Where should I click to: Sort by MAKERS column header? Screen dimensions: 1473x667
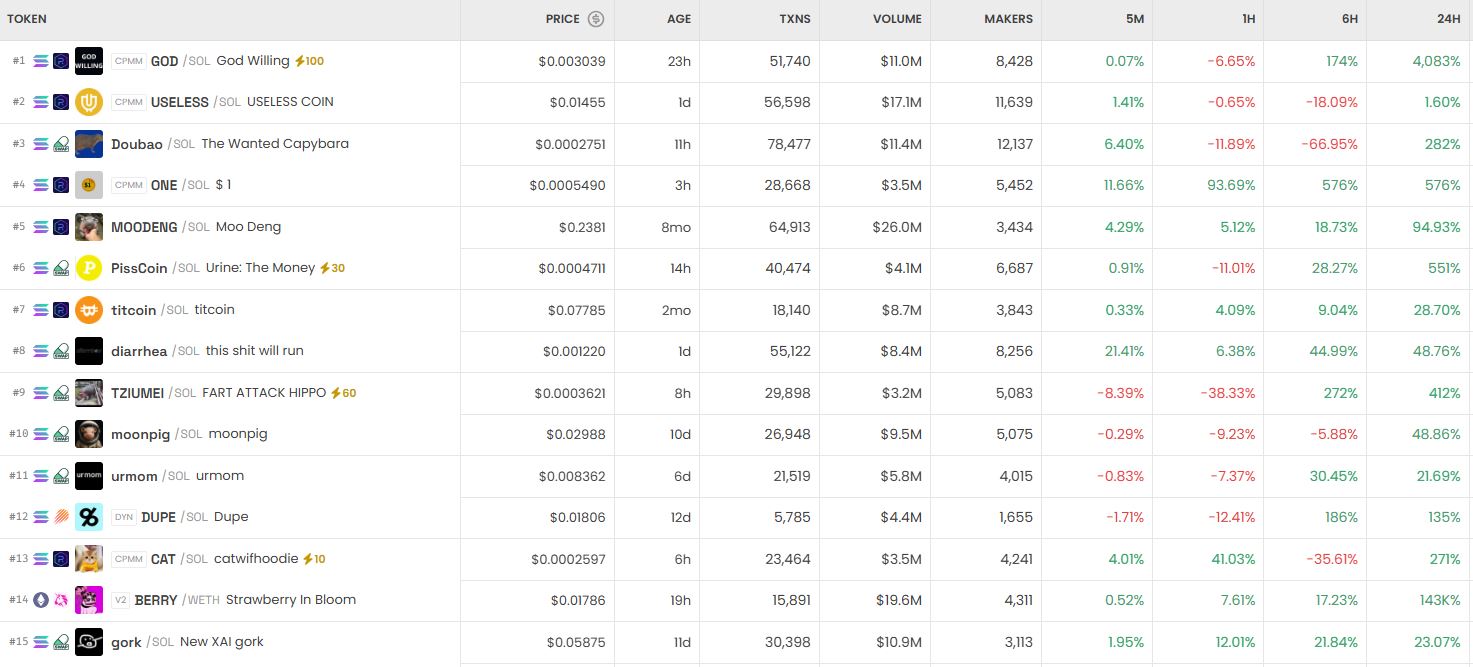tap(1008, 19)
